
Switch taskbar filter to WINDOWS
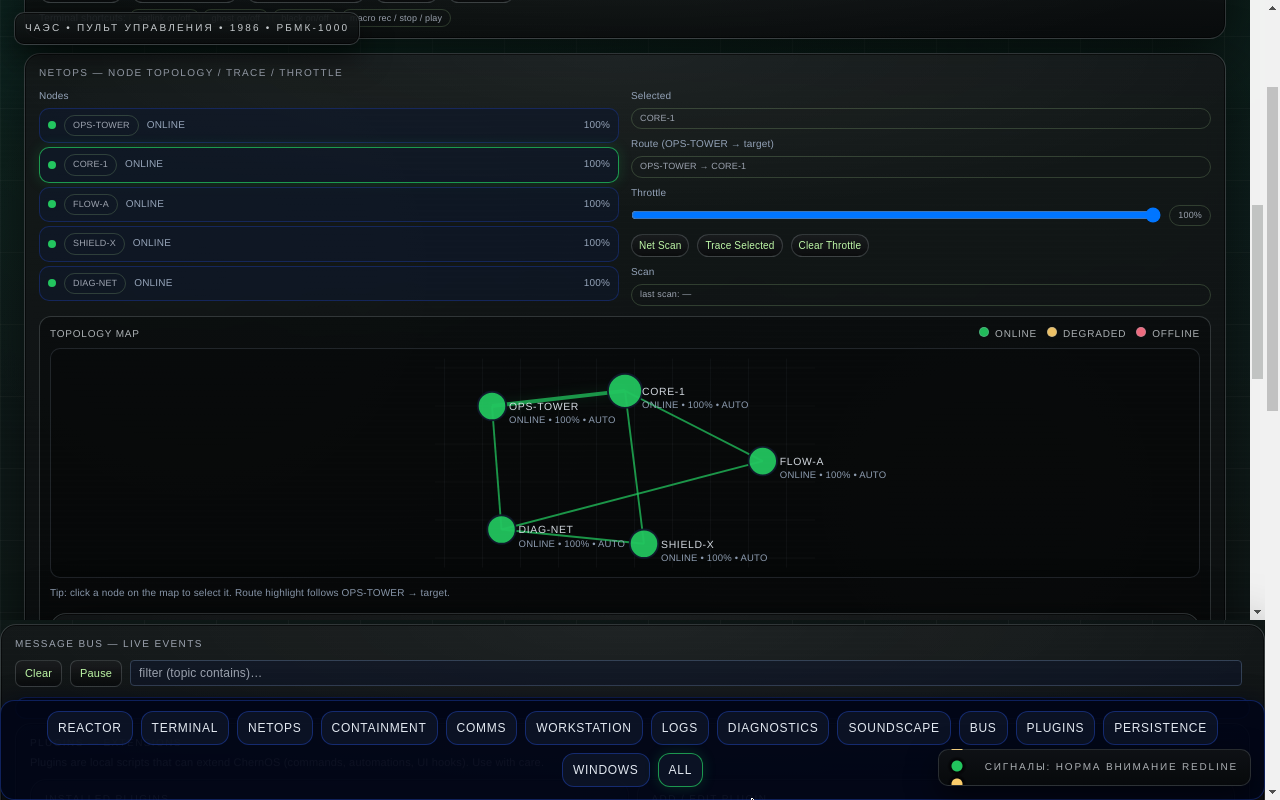pos(605,770)
